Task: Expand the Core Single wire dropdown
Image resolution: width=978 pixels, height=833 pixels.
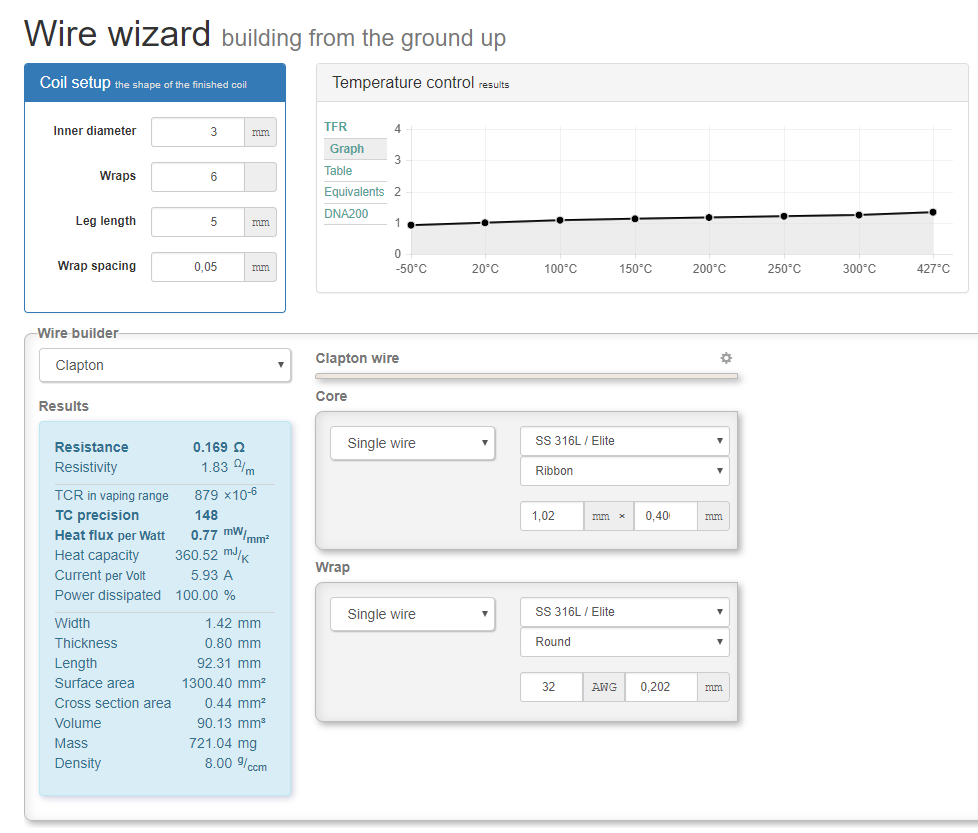Action: [412, 443]
